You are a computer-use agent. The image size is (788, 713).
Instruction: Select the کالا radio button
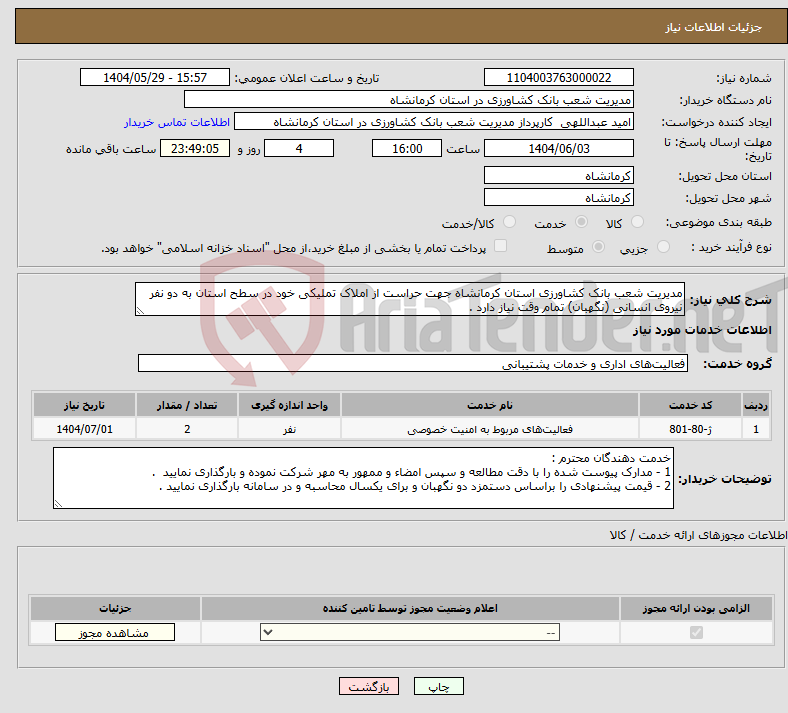pos(637,222)
